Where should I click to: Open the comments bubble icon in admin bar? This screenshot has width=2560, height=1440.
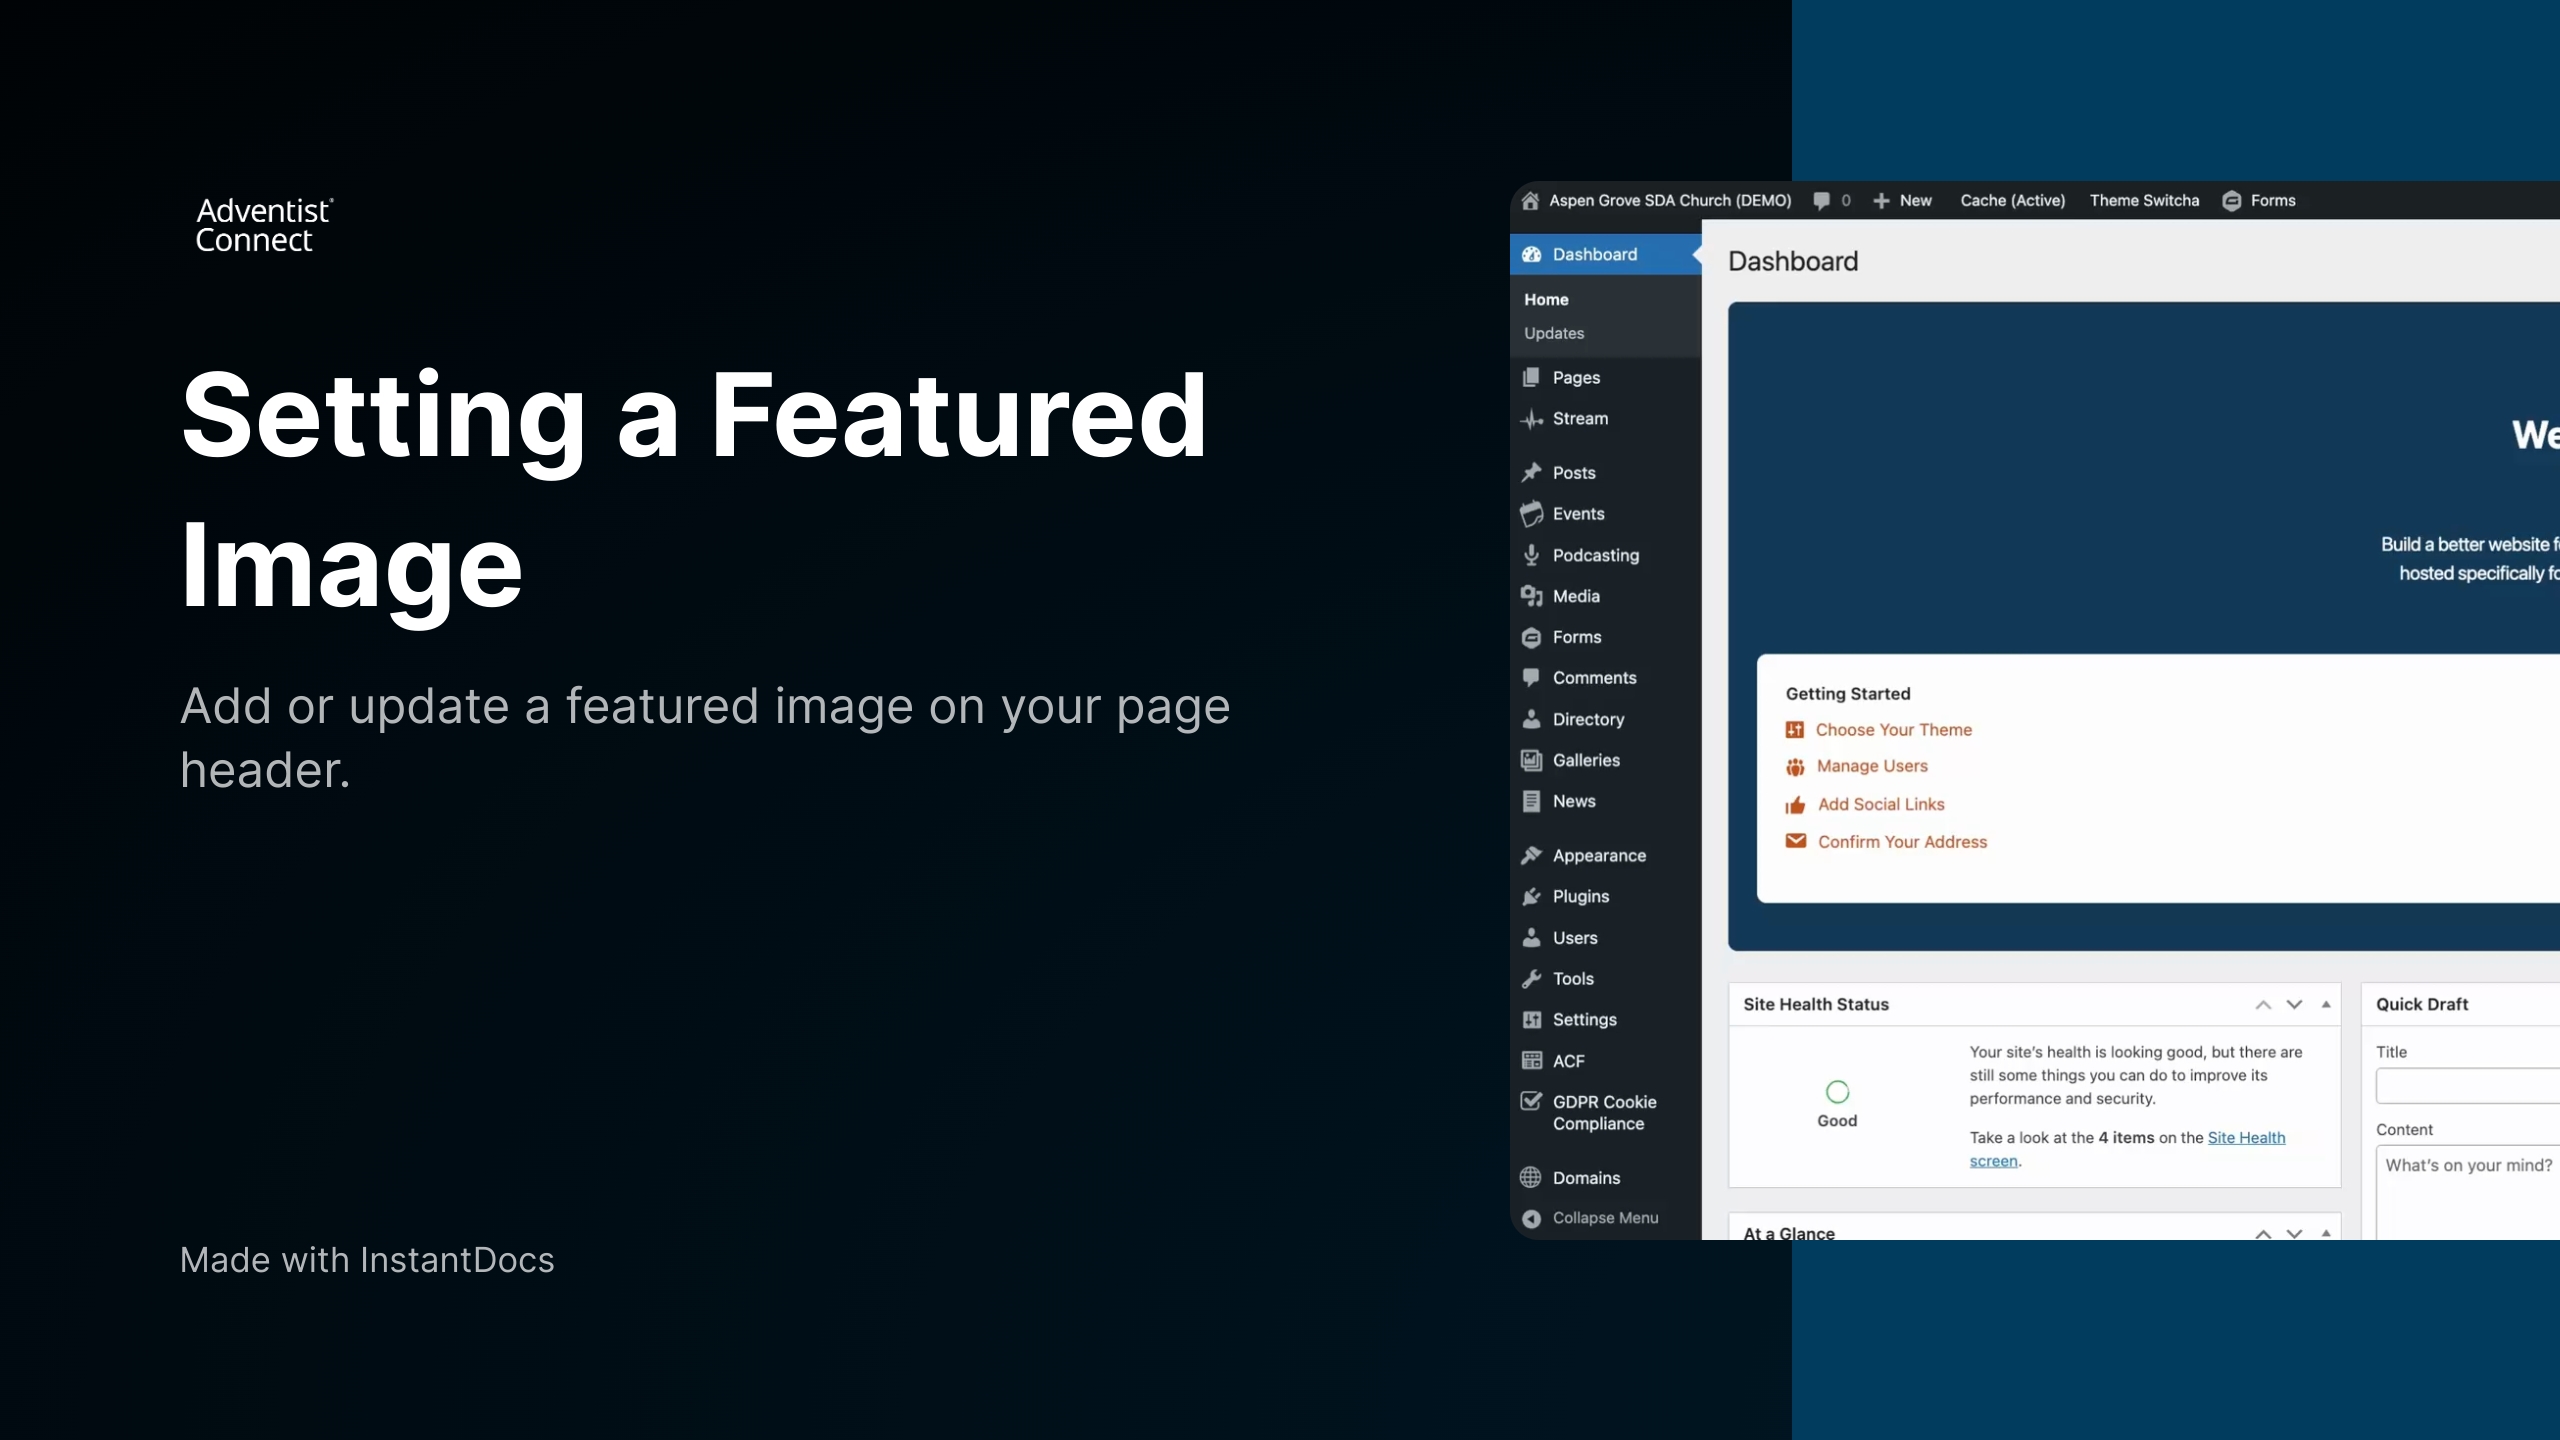point(1822,201)
